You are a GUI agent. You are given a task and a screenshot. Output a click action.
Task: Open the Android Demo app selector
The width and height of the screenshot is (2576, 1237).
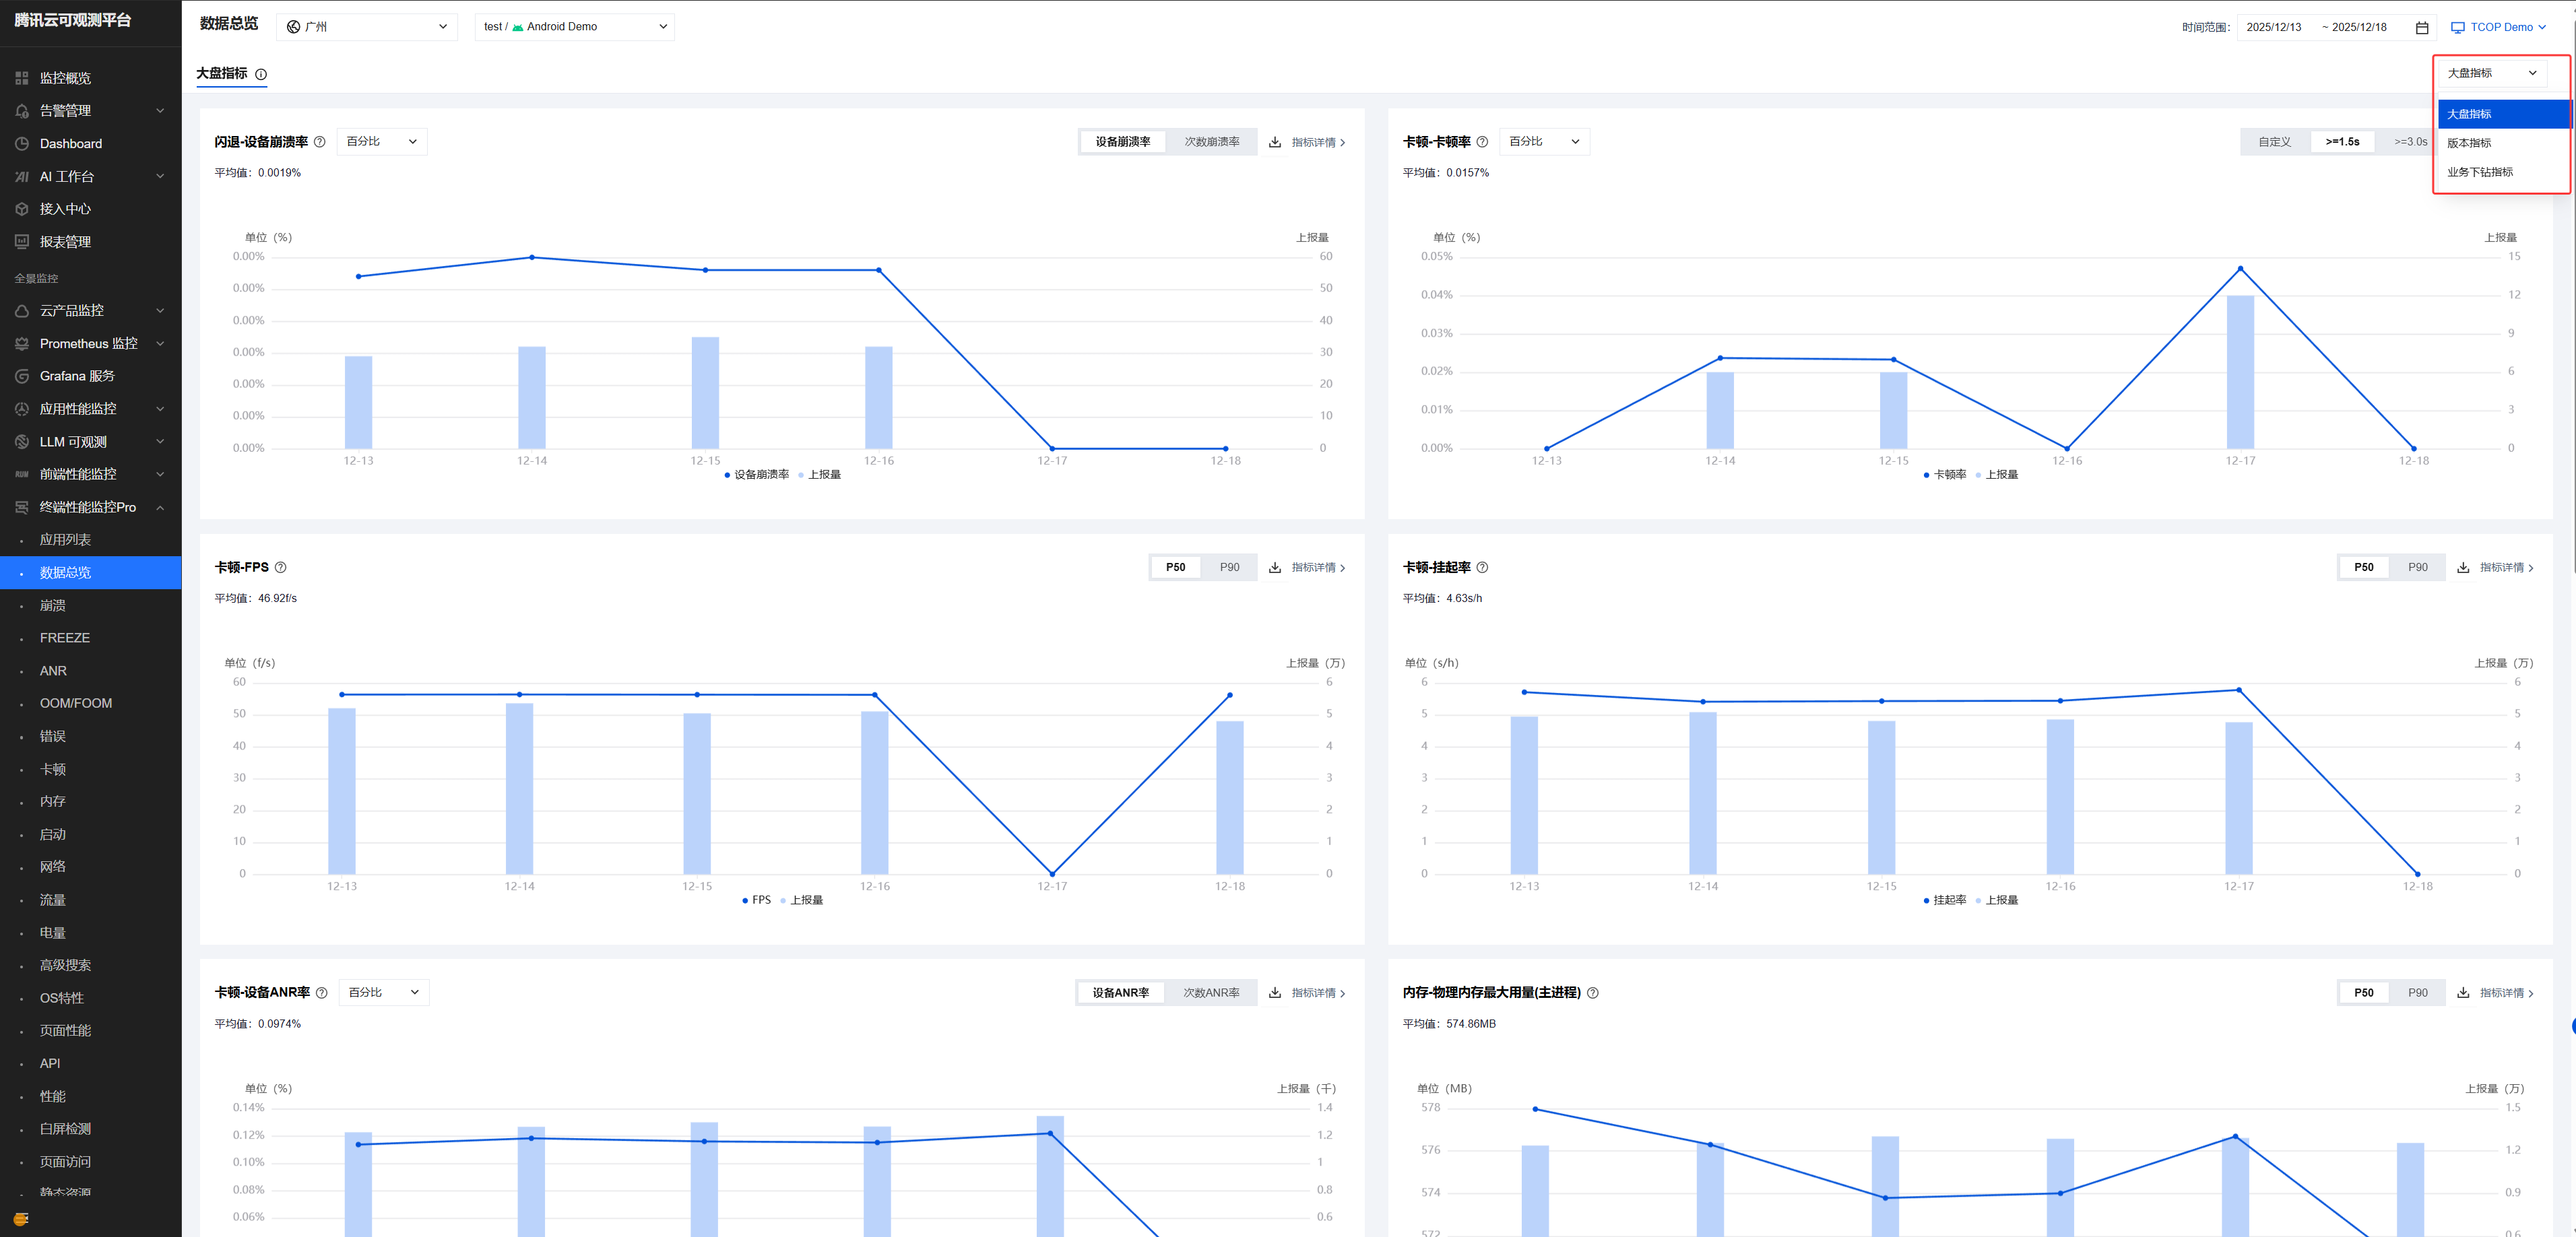[x=574, y=27]
